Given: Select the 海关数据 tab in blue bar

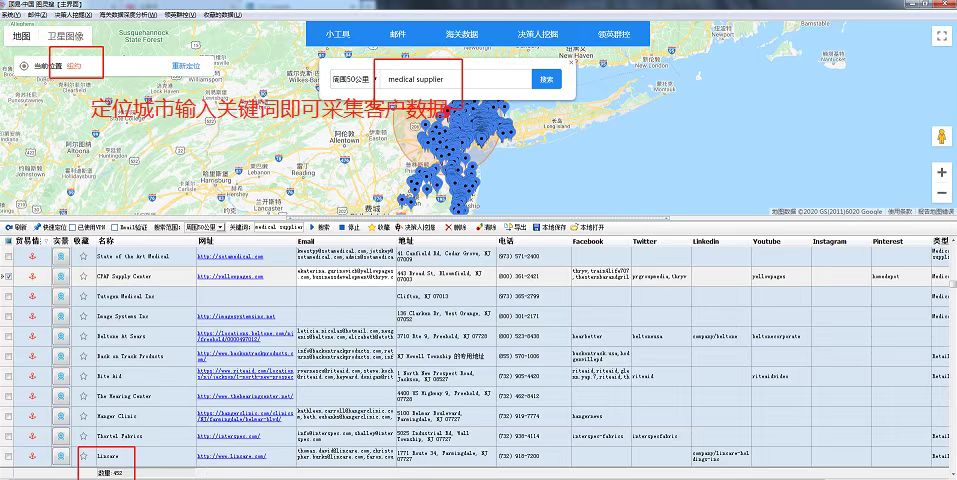Looking at the screenshot, I should (x=461, y=34).
